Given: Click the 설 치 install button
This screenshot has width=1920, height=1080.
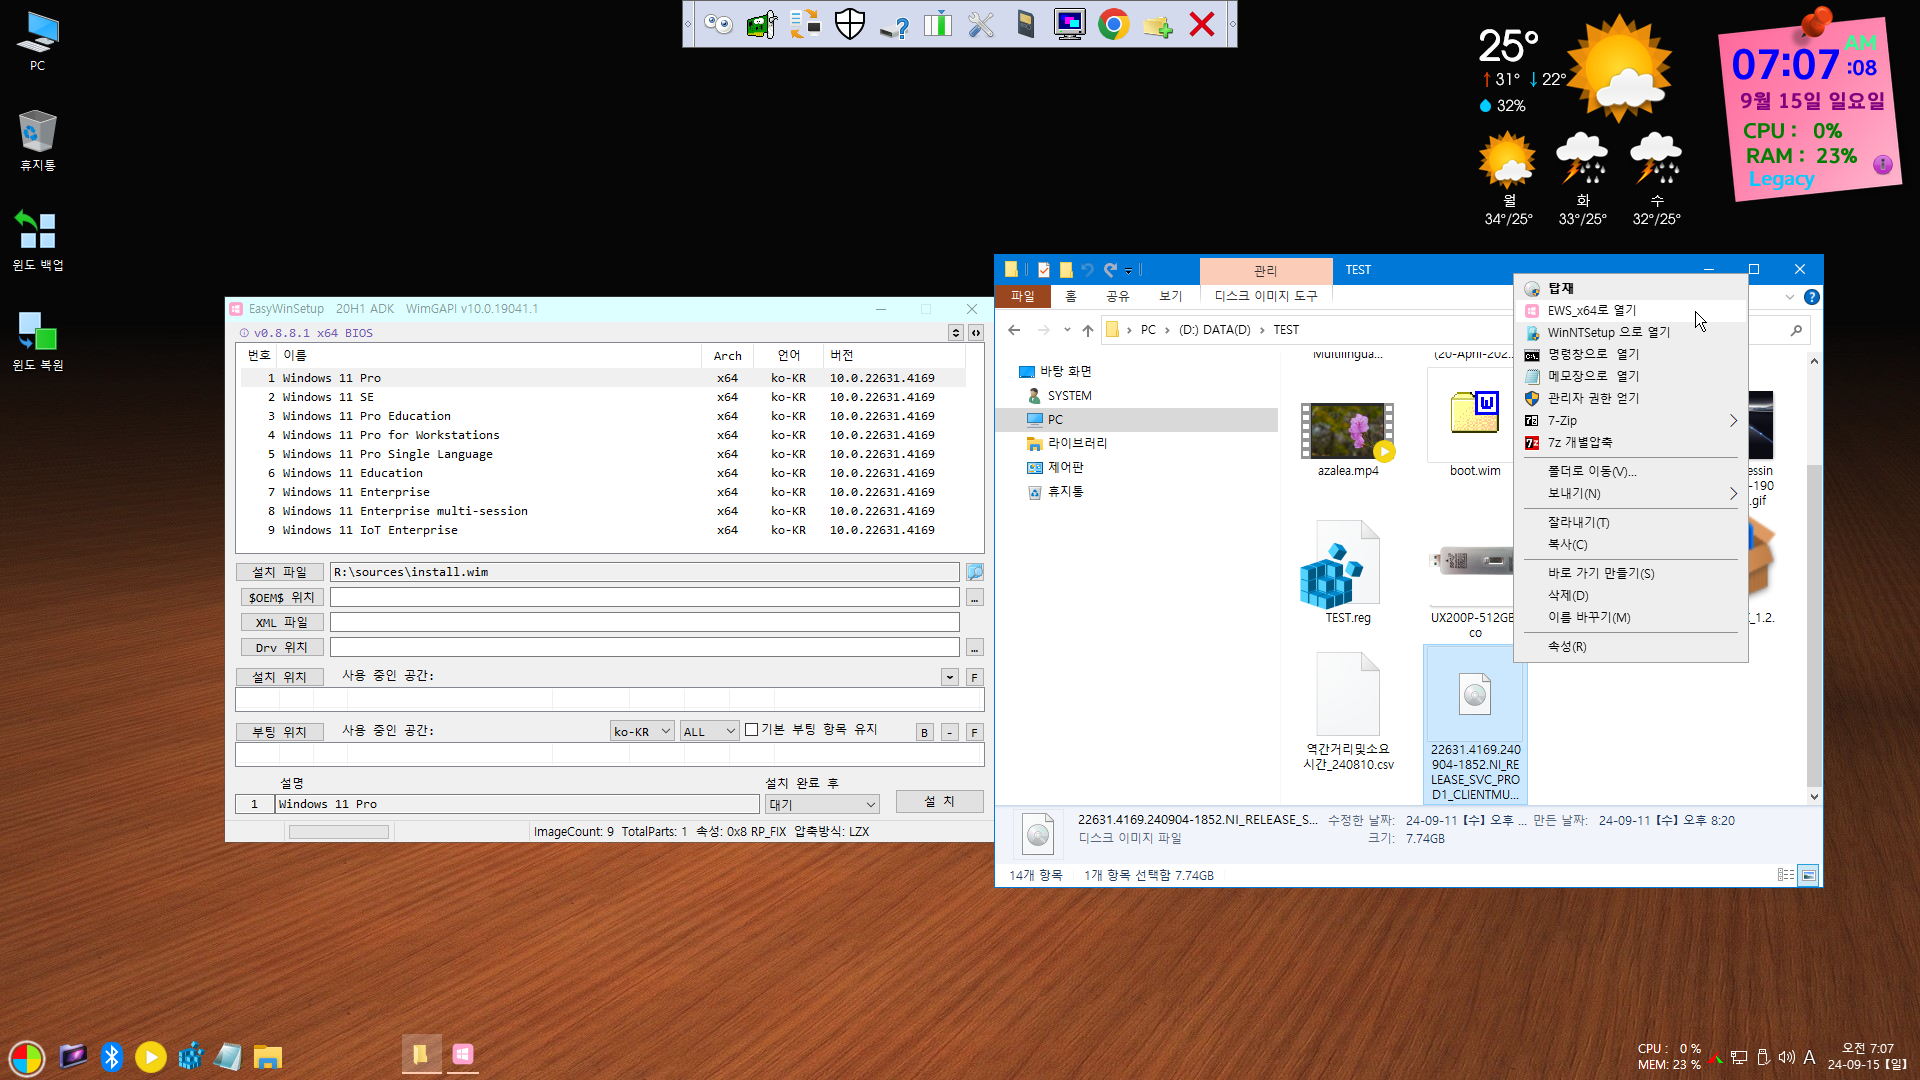Looking at the screenshot, I should click(939, 802).
